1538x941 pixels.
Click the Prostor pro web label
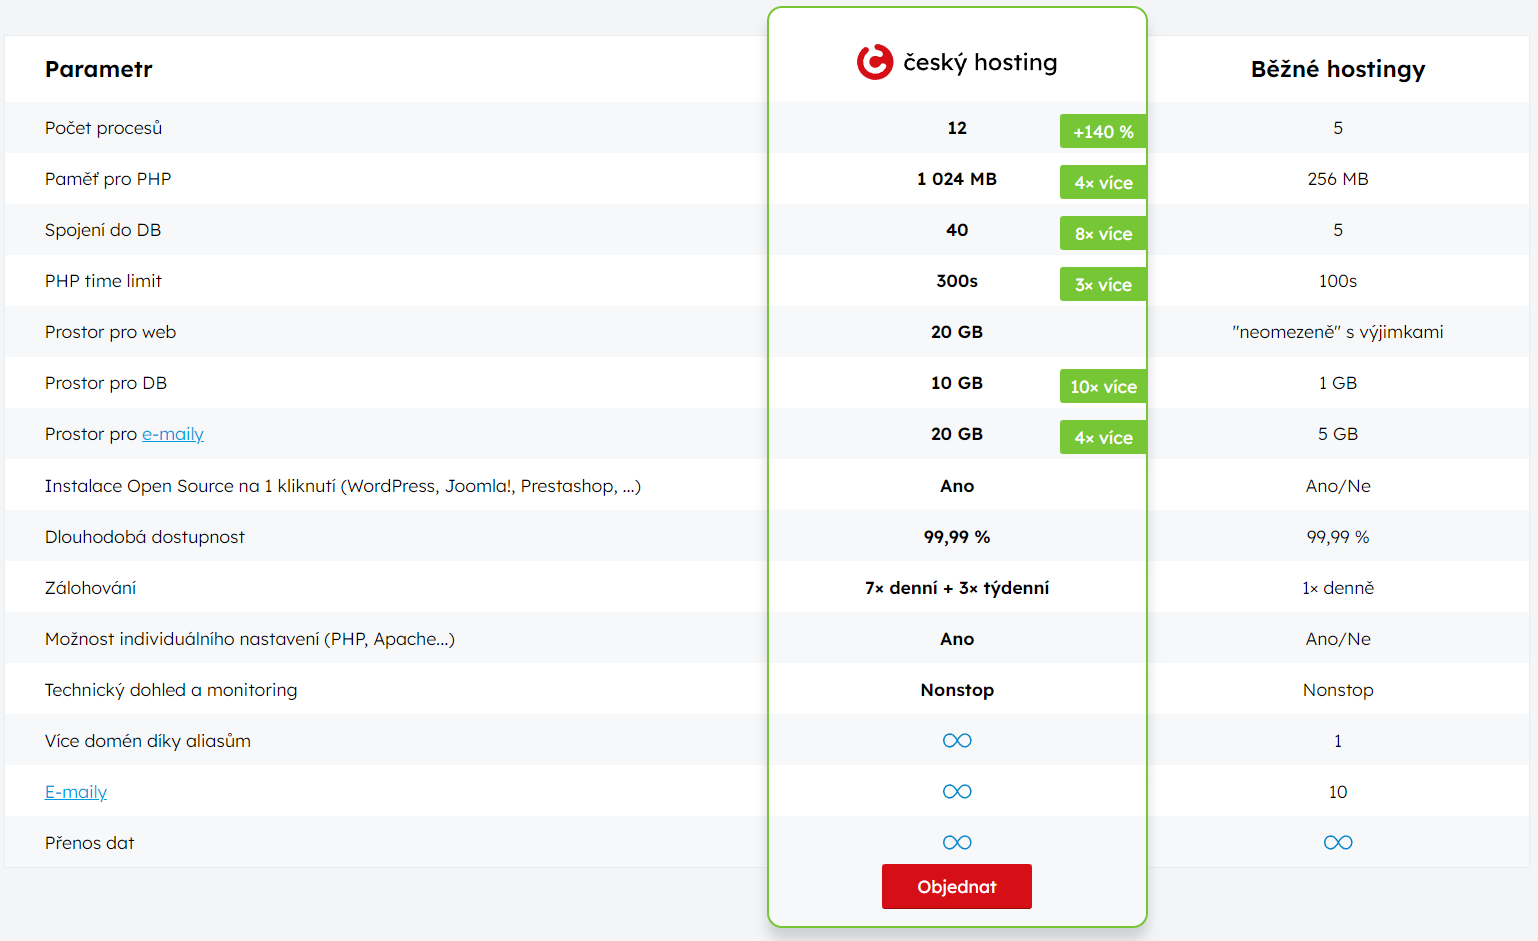pyautogui.click(x=110, y=332)
